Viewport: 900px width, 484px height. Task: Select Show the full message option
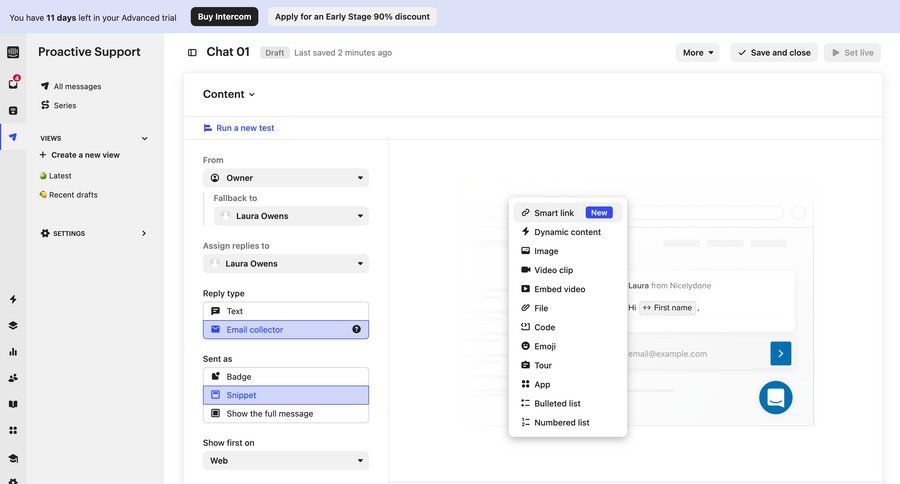(x=286, y=413)
